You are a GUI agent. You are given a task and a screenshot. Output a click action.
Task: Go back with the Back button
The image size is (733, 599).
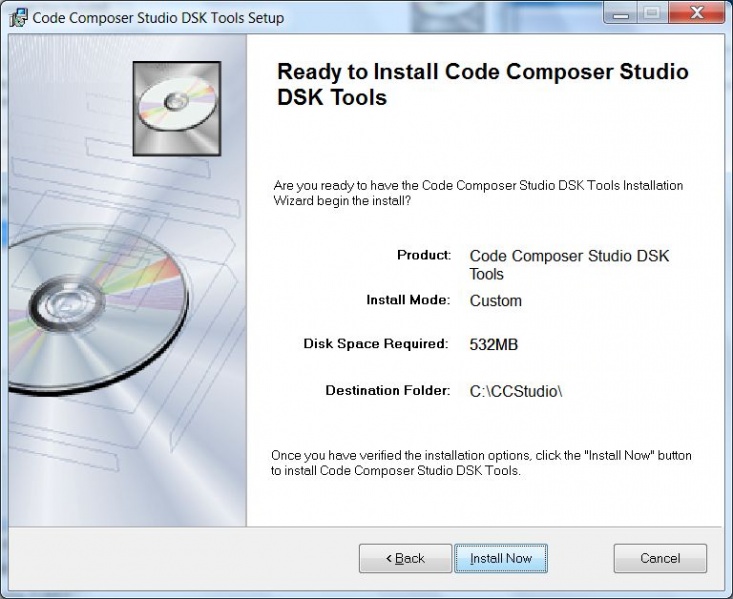coord(405,558)
